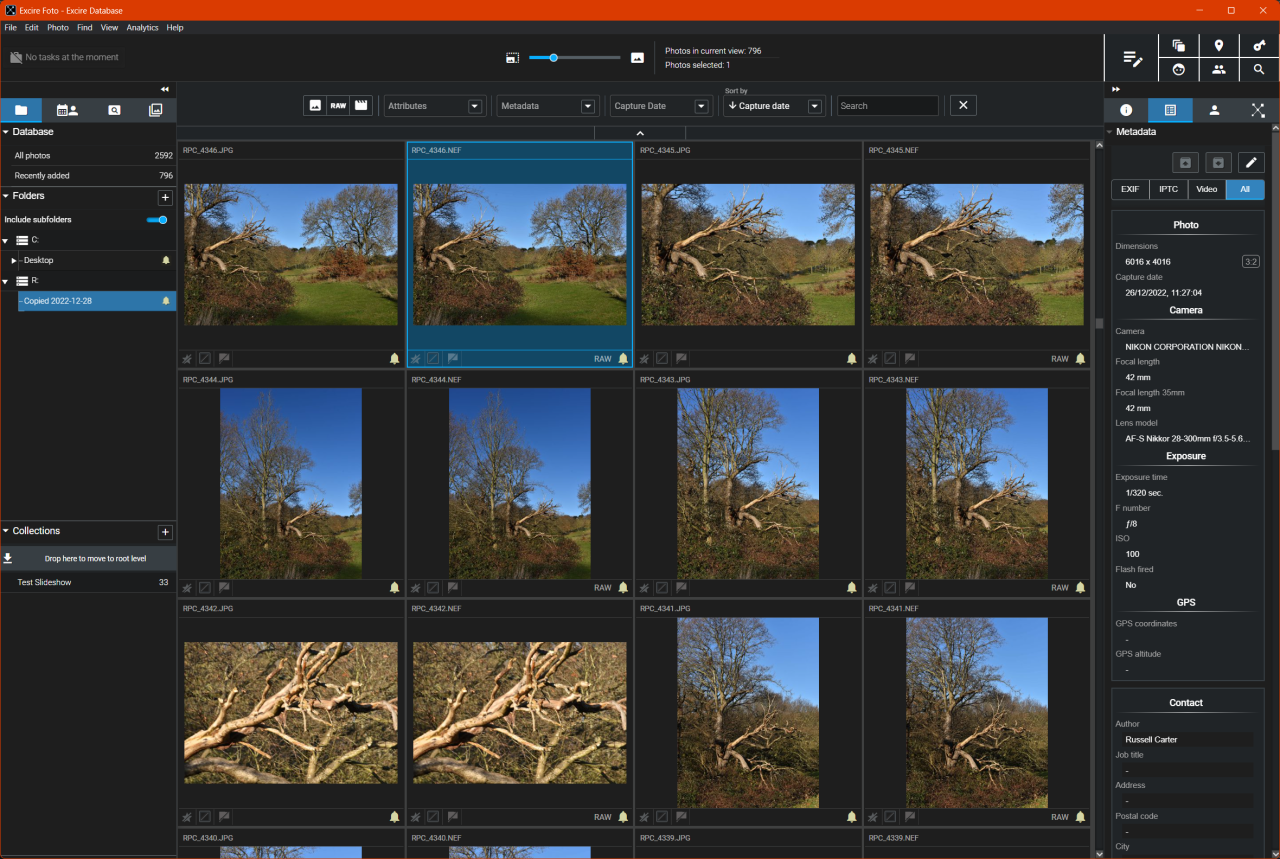The image size is (1280, 859).
Task: Open the find faces tool
Action: coord(1178,70)
